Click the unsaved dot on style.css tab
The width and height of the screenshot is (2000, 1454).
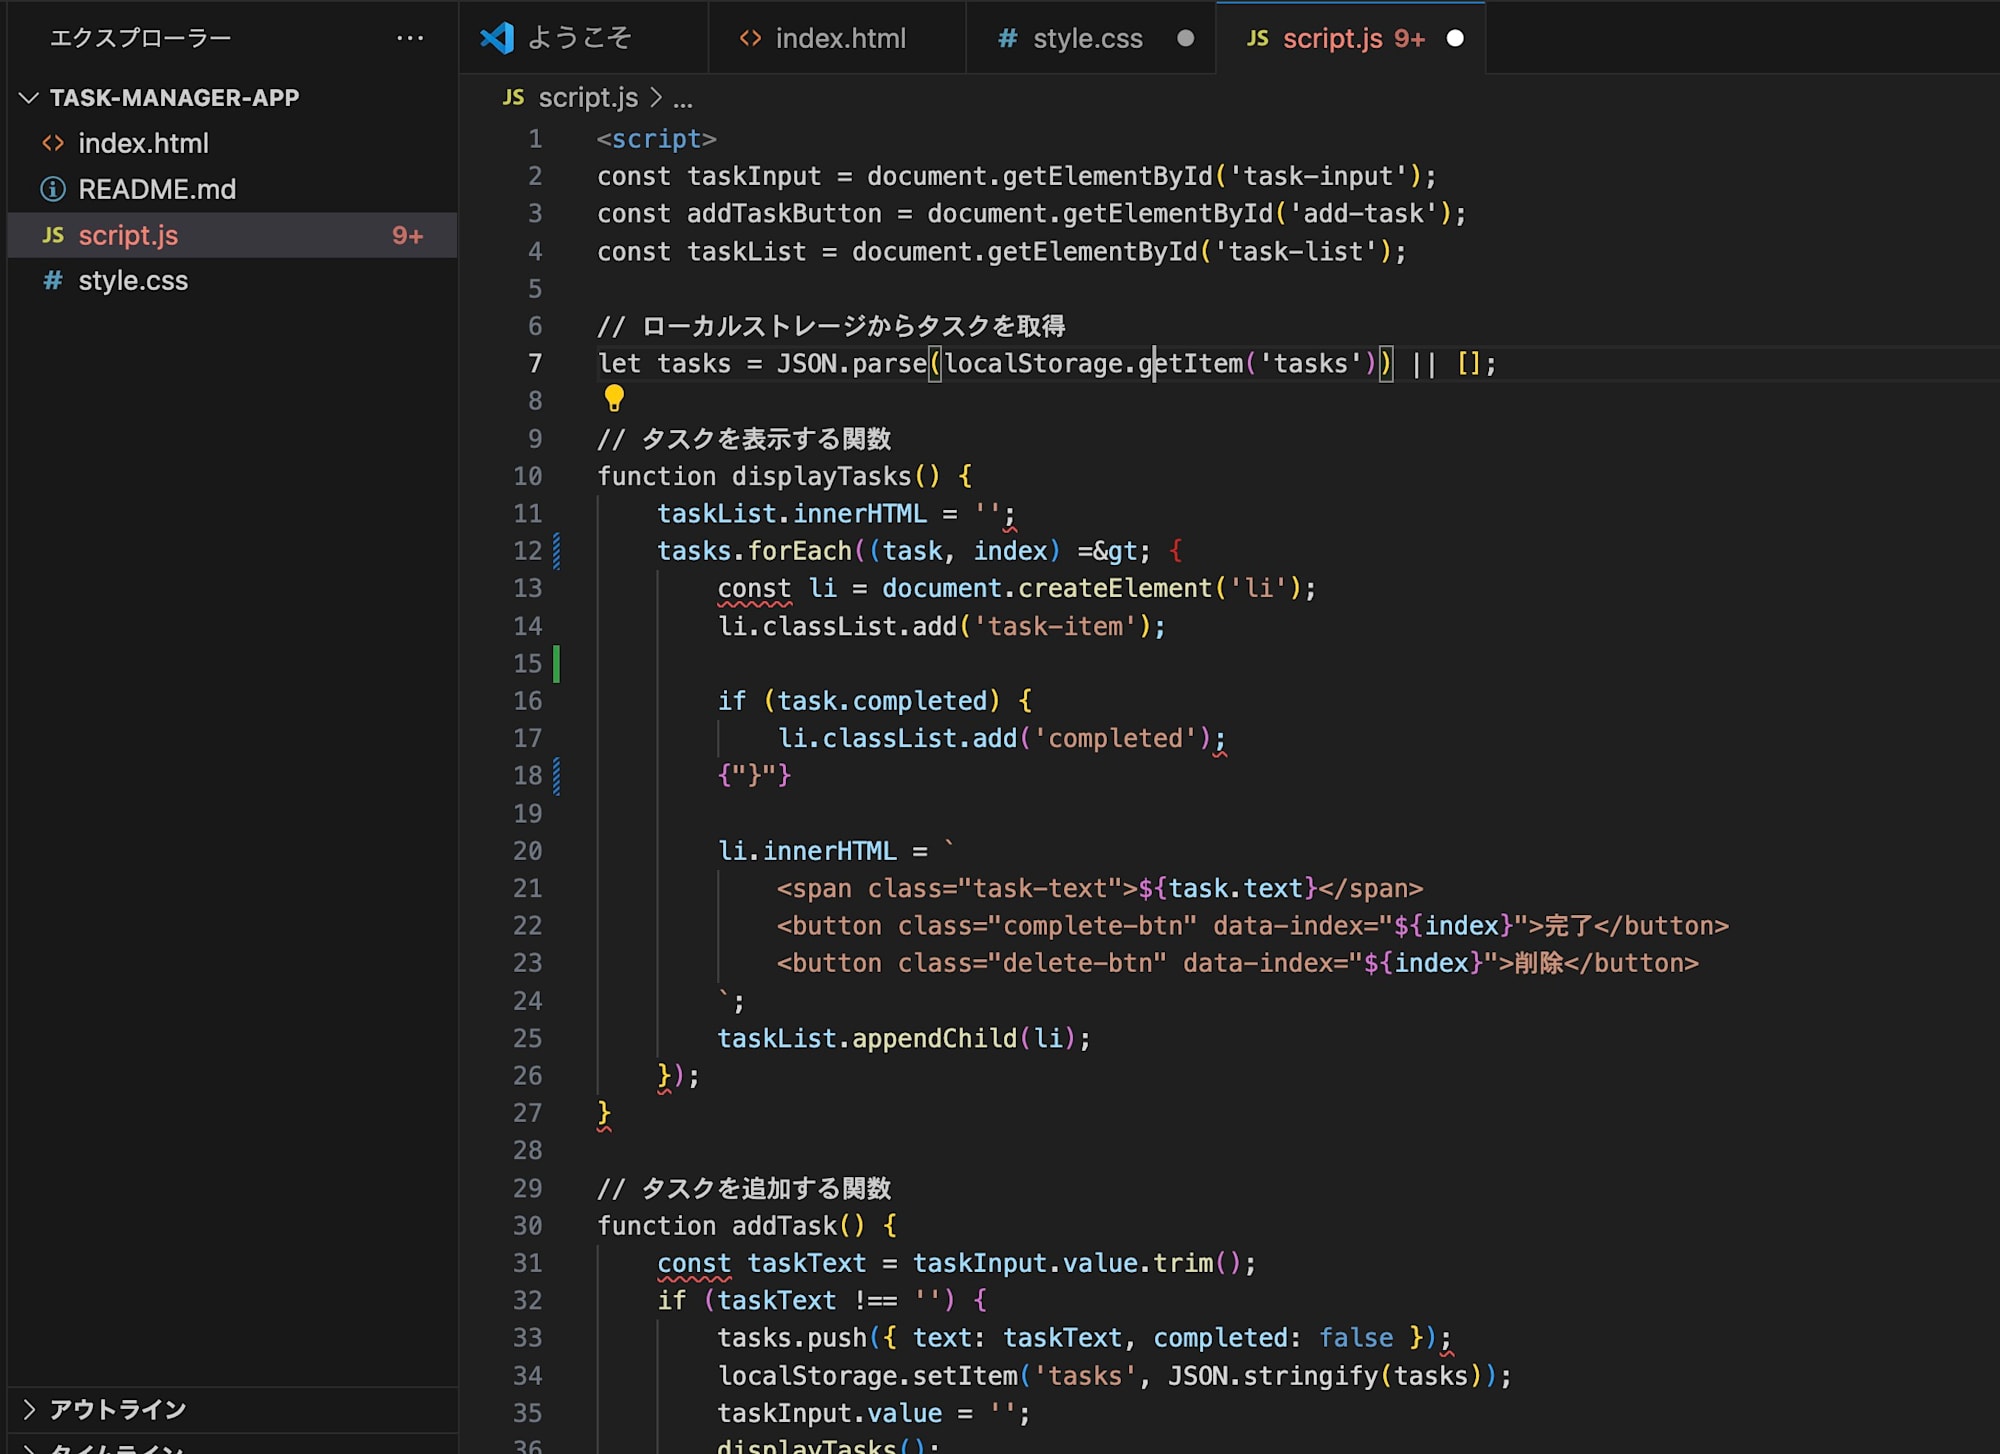[1185, 38]
